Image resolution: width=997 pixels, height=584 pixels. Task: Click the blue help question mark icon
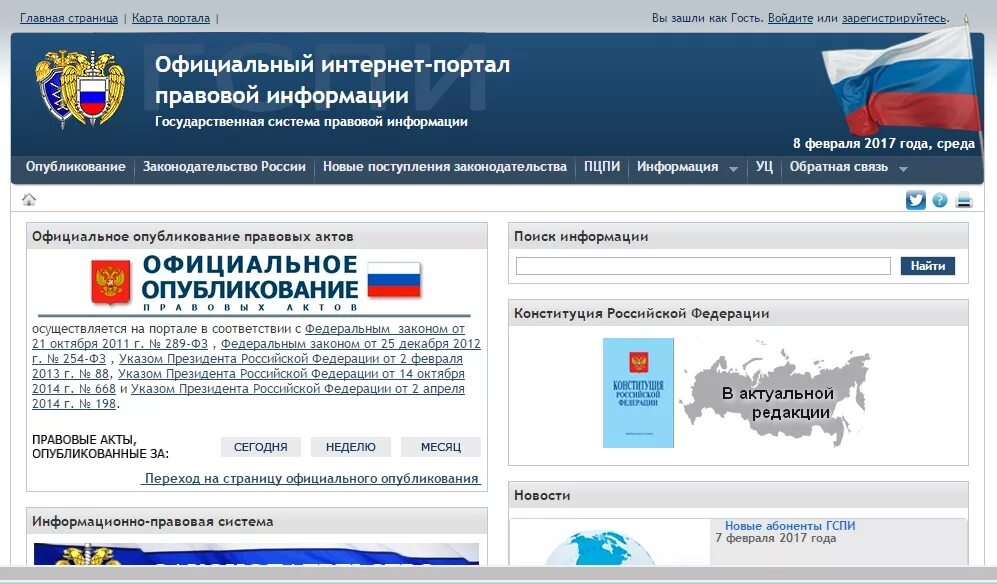940,200
